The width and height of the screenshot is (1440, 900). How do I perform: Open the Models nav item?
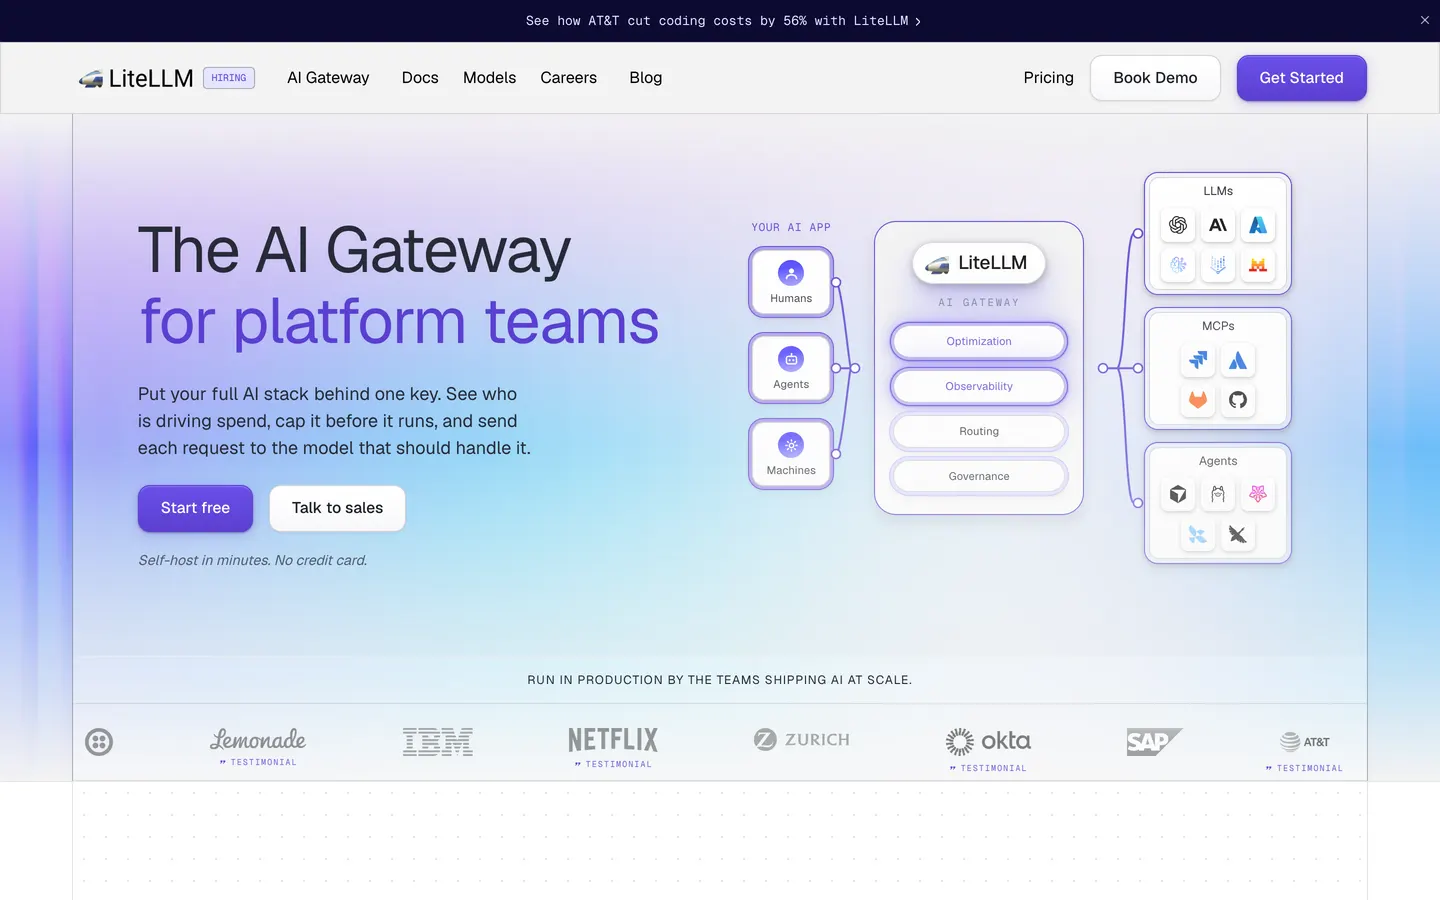coord(490,78)
